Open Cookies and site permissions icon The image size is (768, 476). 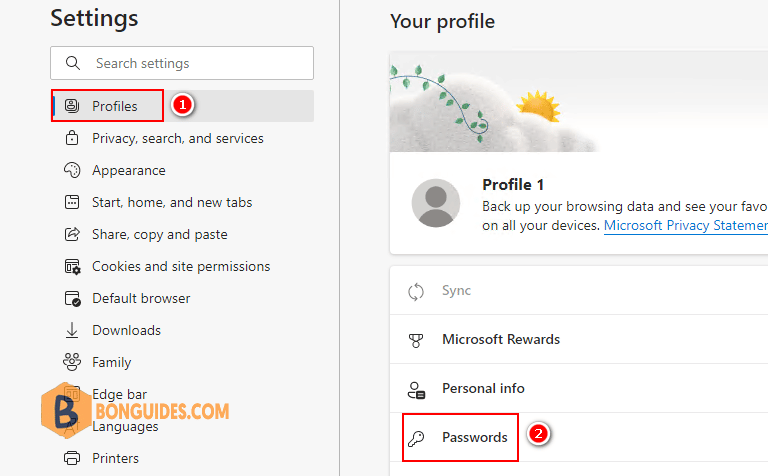tap(72, 266)
